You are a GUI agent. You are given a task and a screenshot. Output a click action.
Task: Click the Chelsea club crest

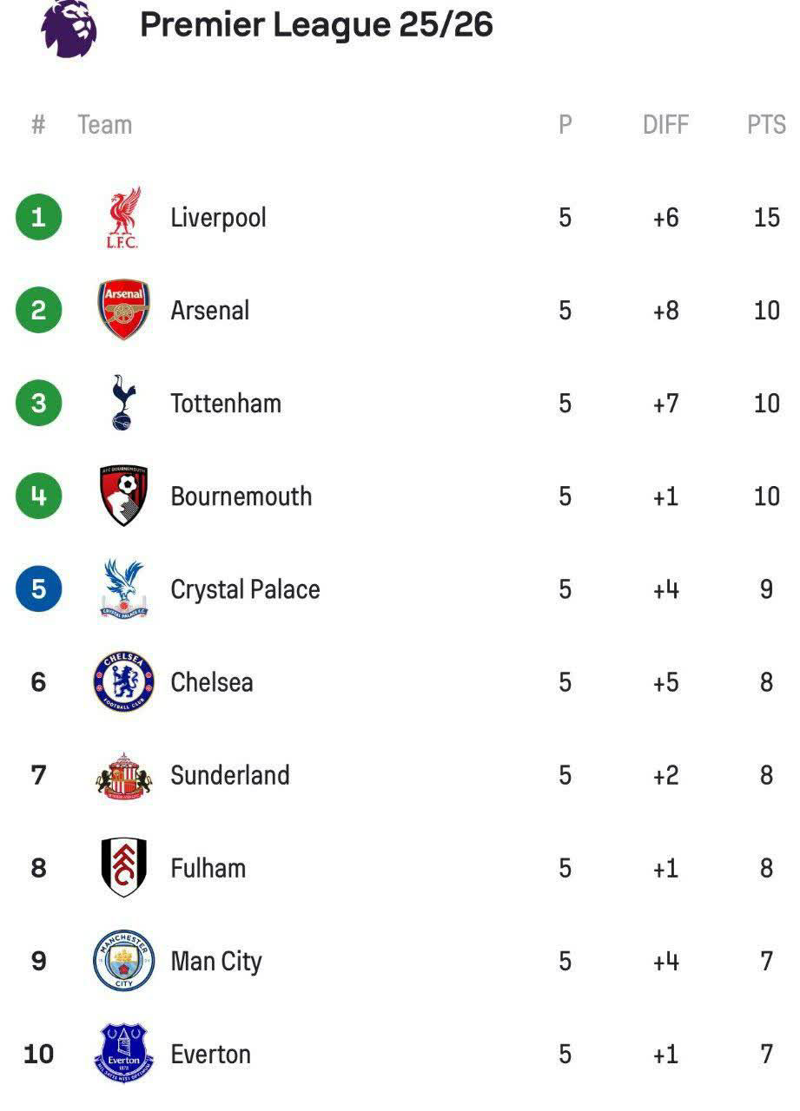tap(124, 682)
